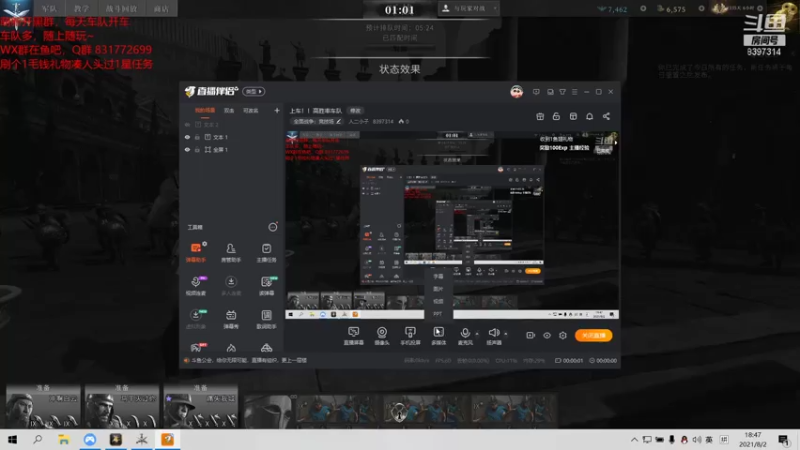Screen dimensions: 800x450
Task: Click the mode switch pill beside companion logo
Action: (254, 91)
